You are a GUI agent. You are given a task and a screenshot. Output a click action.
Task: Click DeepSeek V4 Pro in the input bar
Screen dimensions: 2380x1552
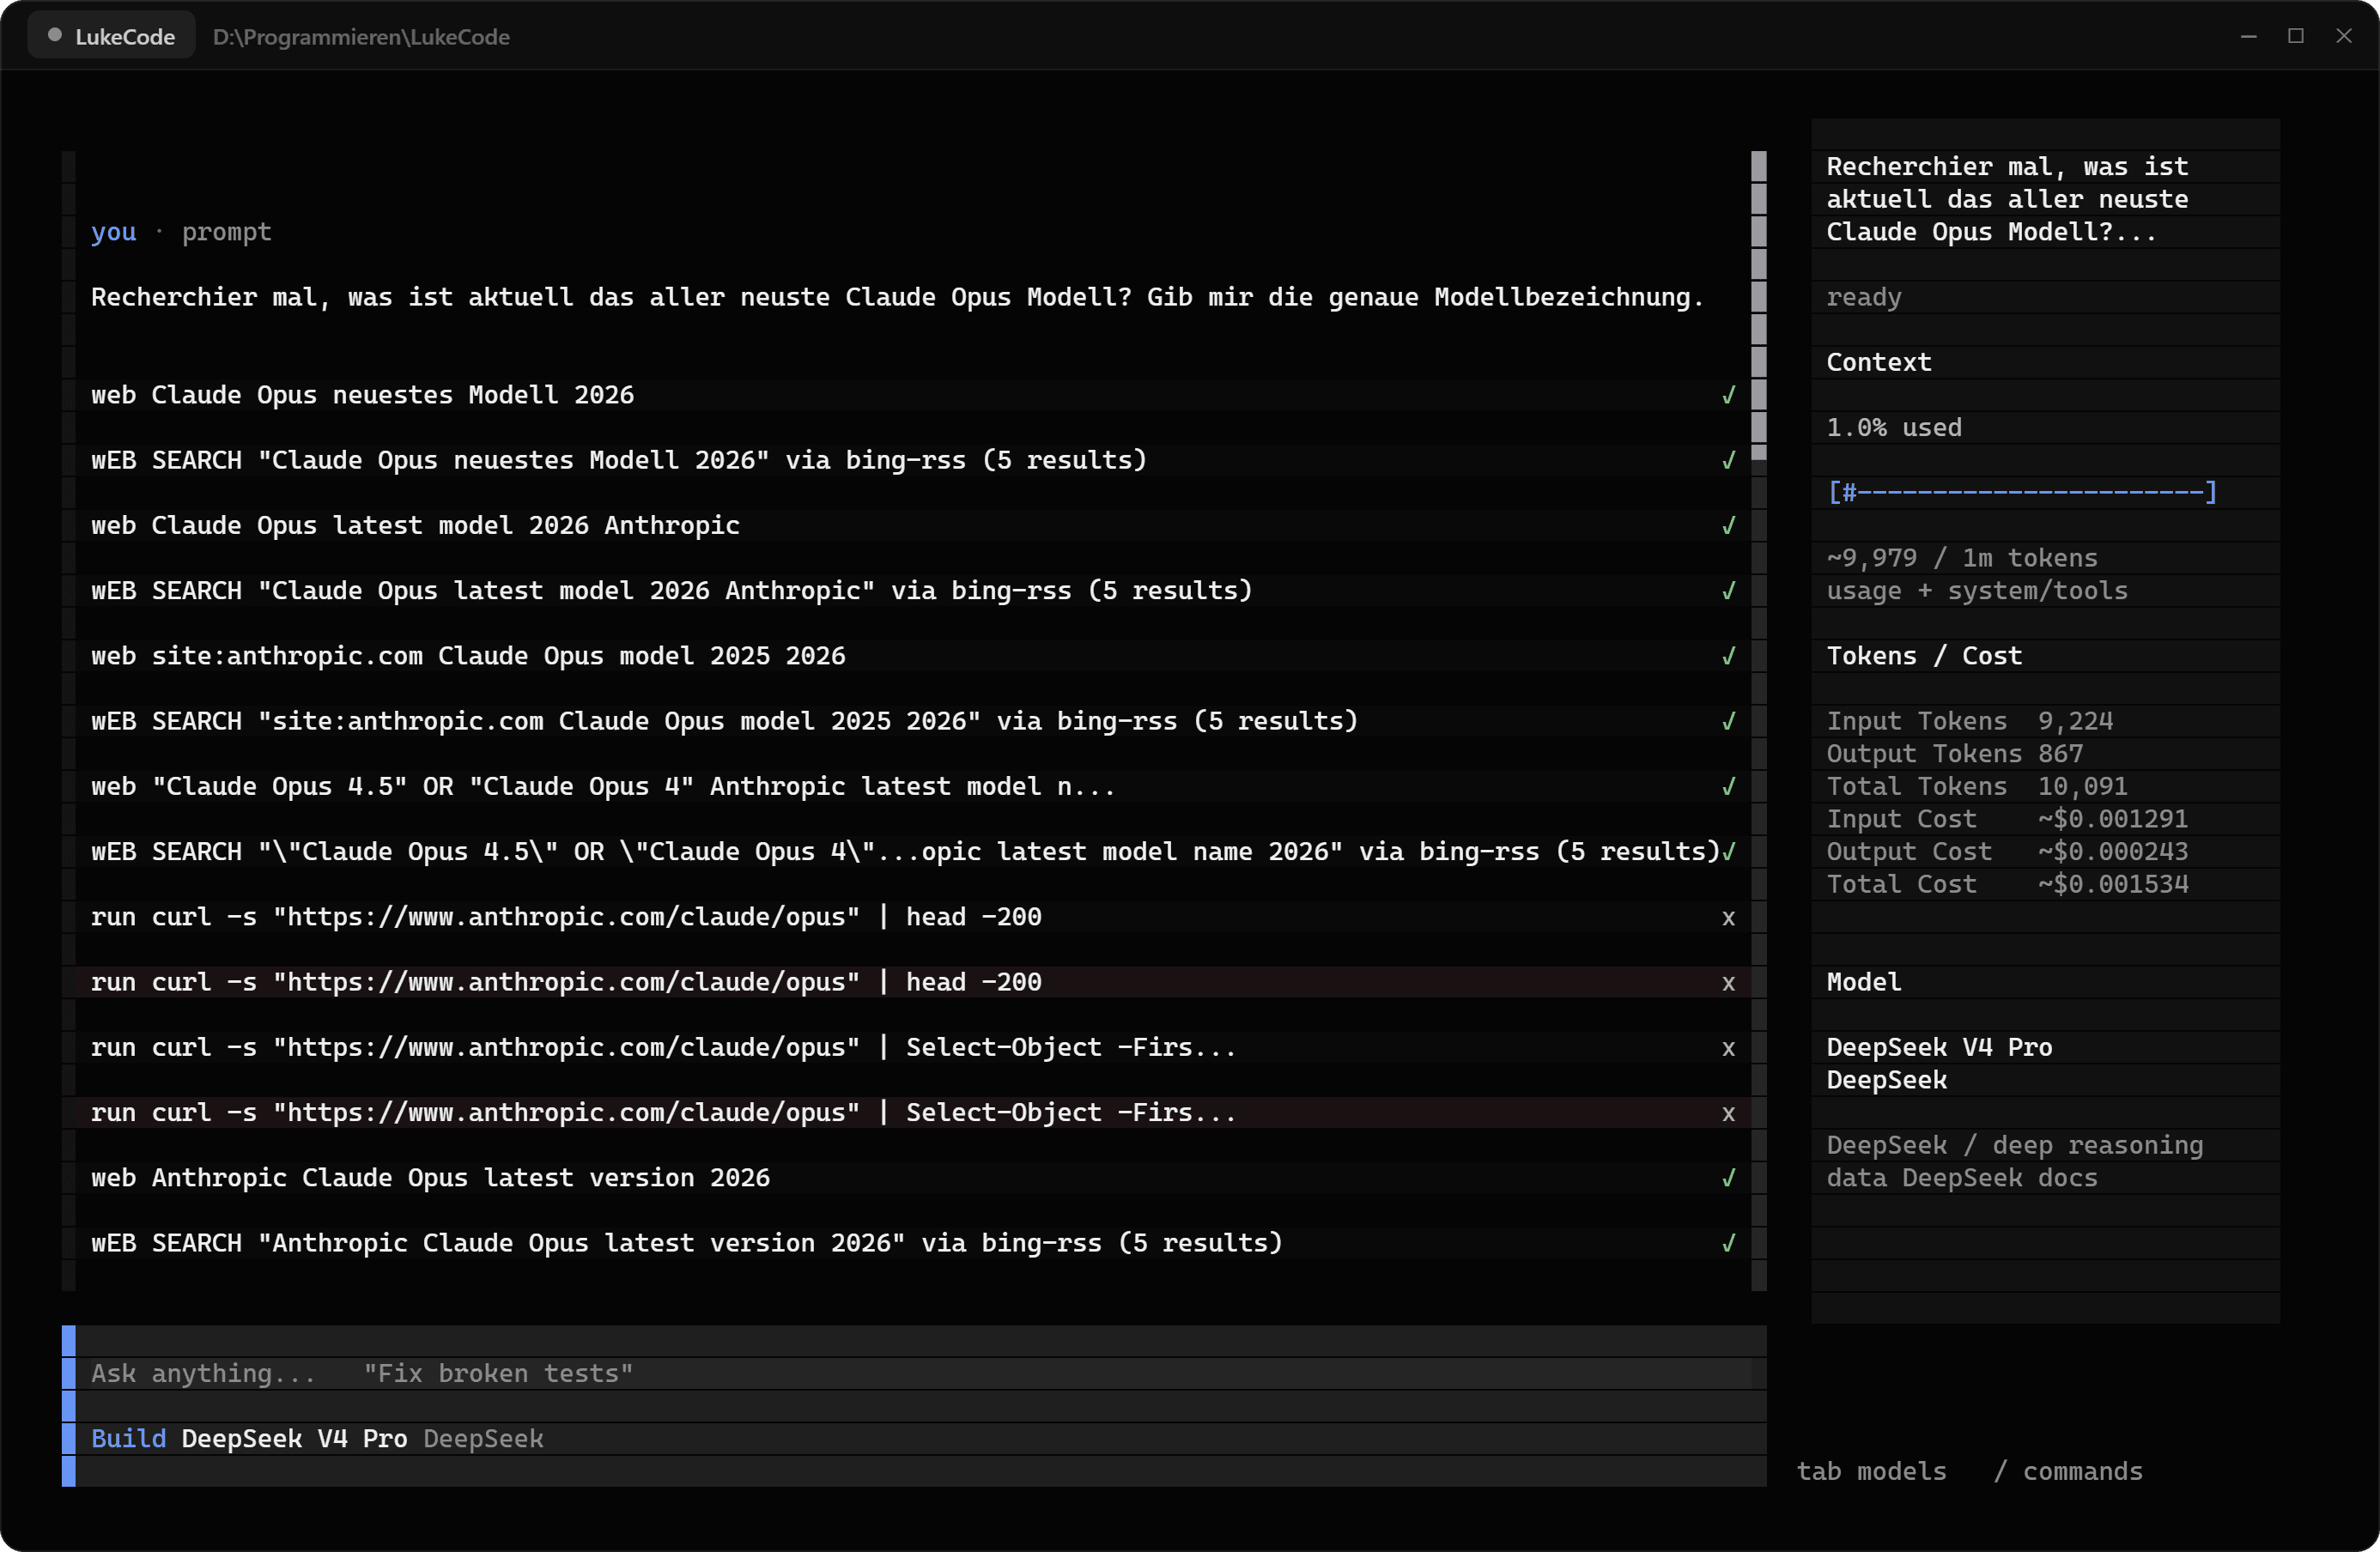(294, 1438)
